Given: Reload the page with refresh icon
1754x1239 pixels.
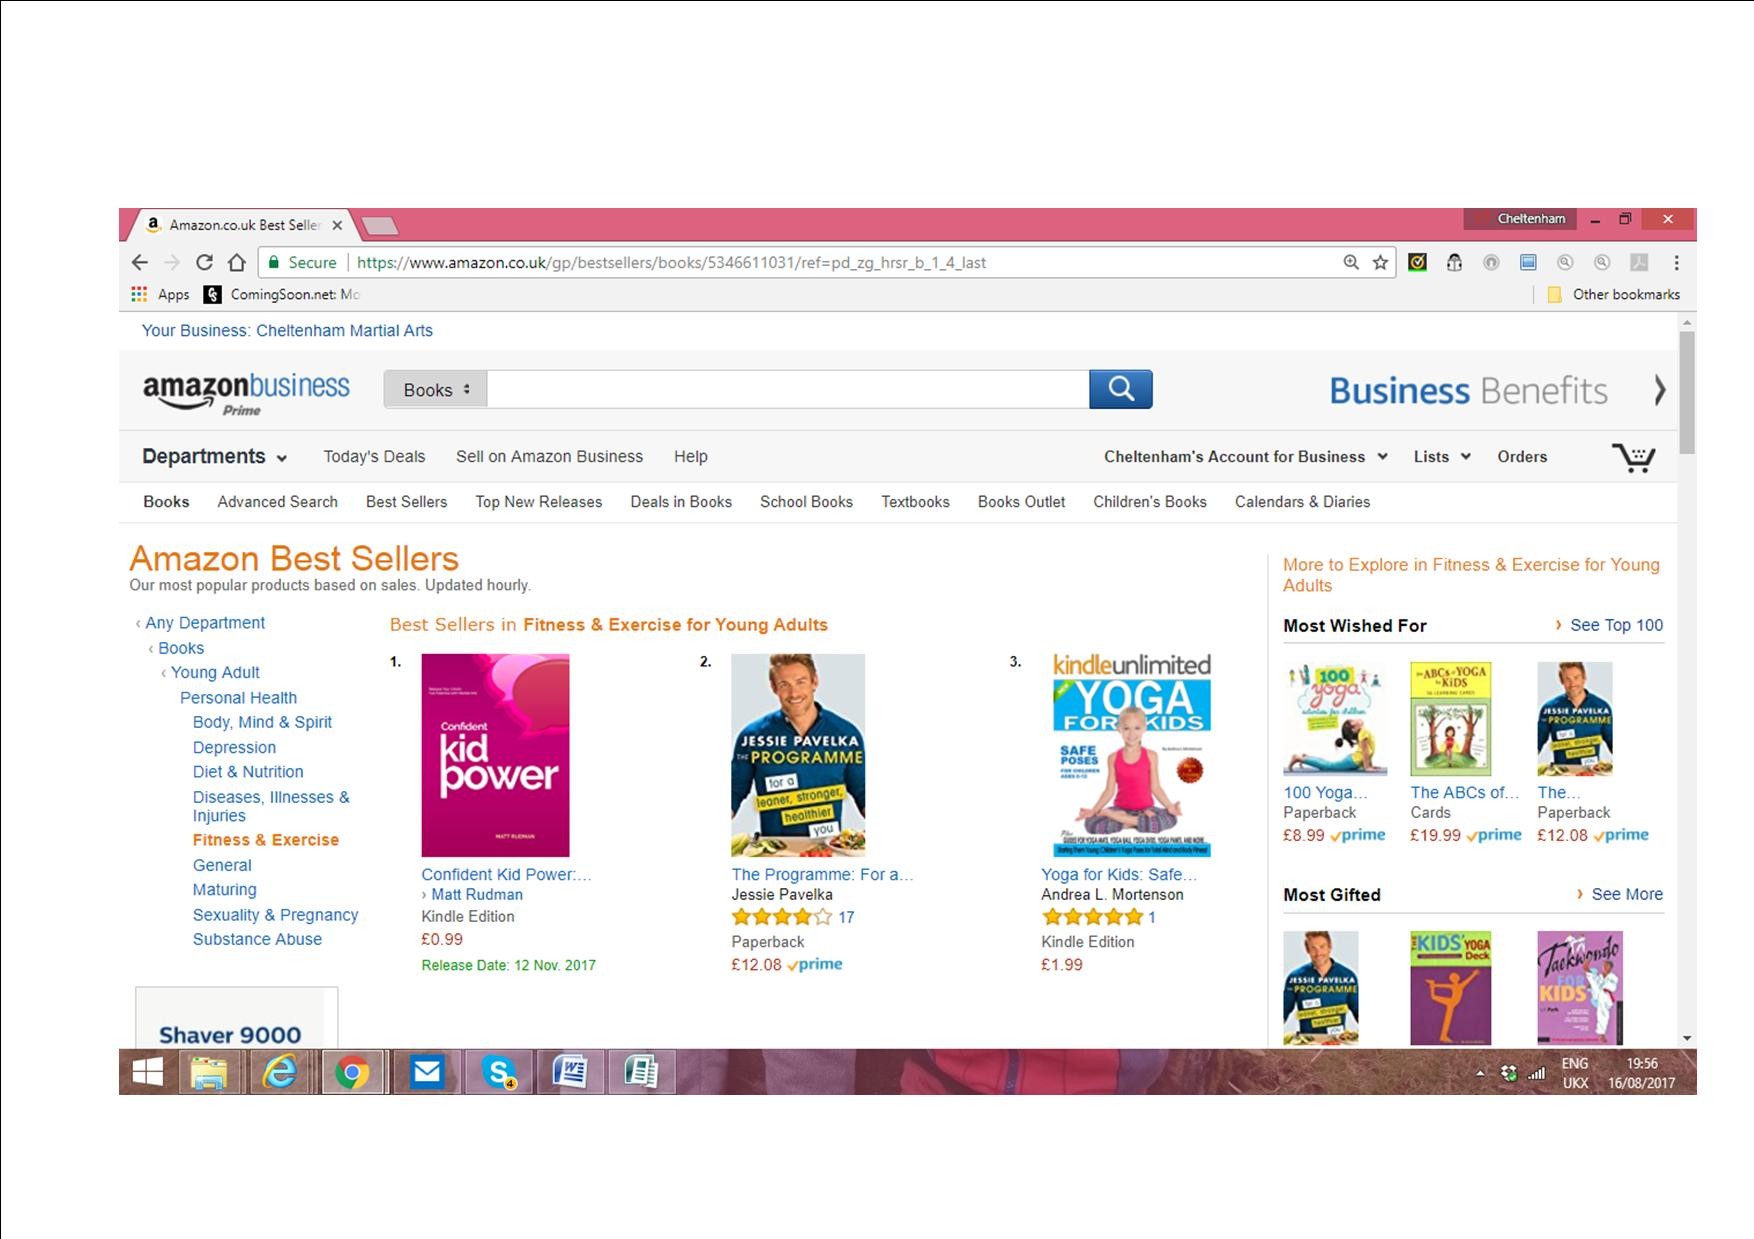Looking at the screenshot, I should click(x=204, y=262).
